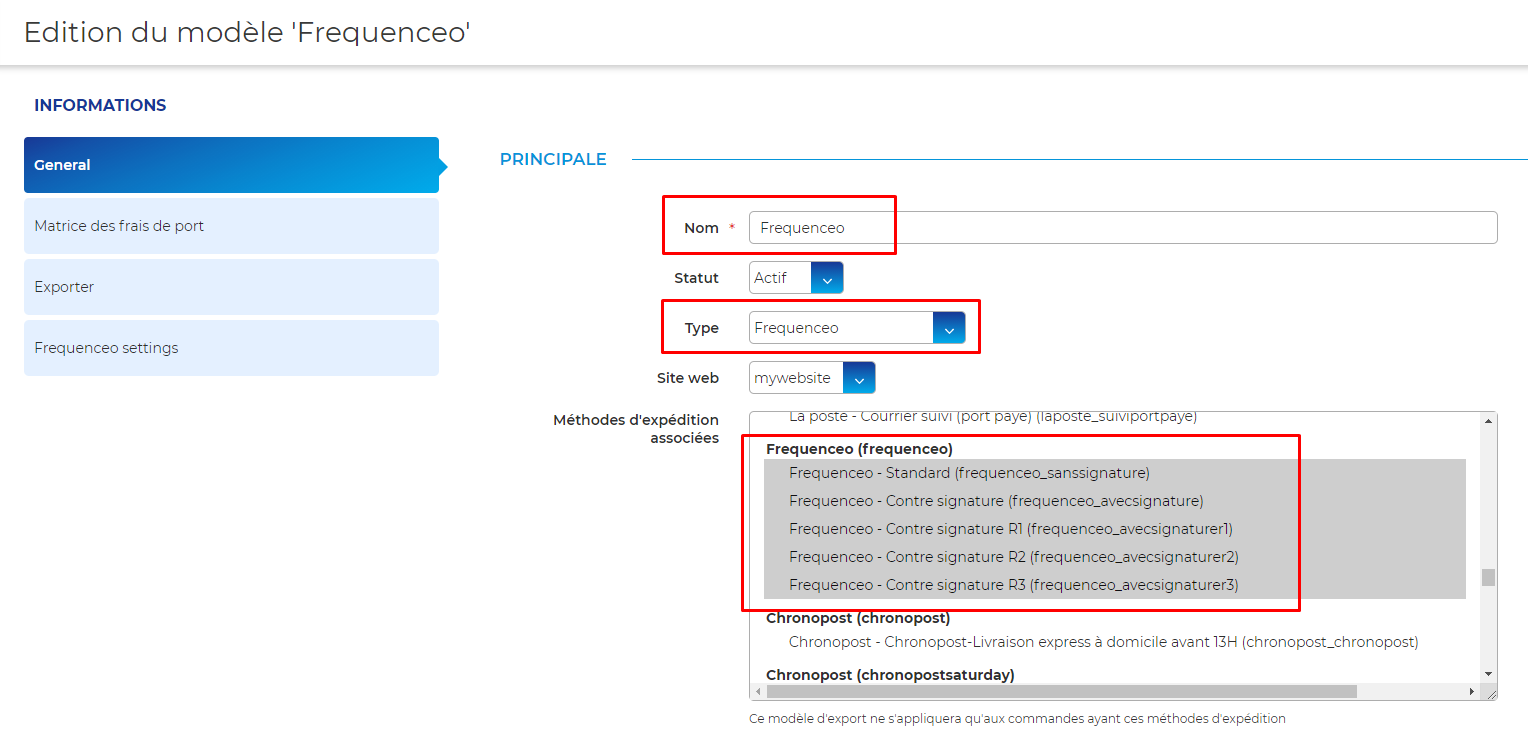Open the General tab
This screenshot has width=1528, height=738.
tap(231, 165)
